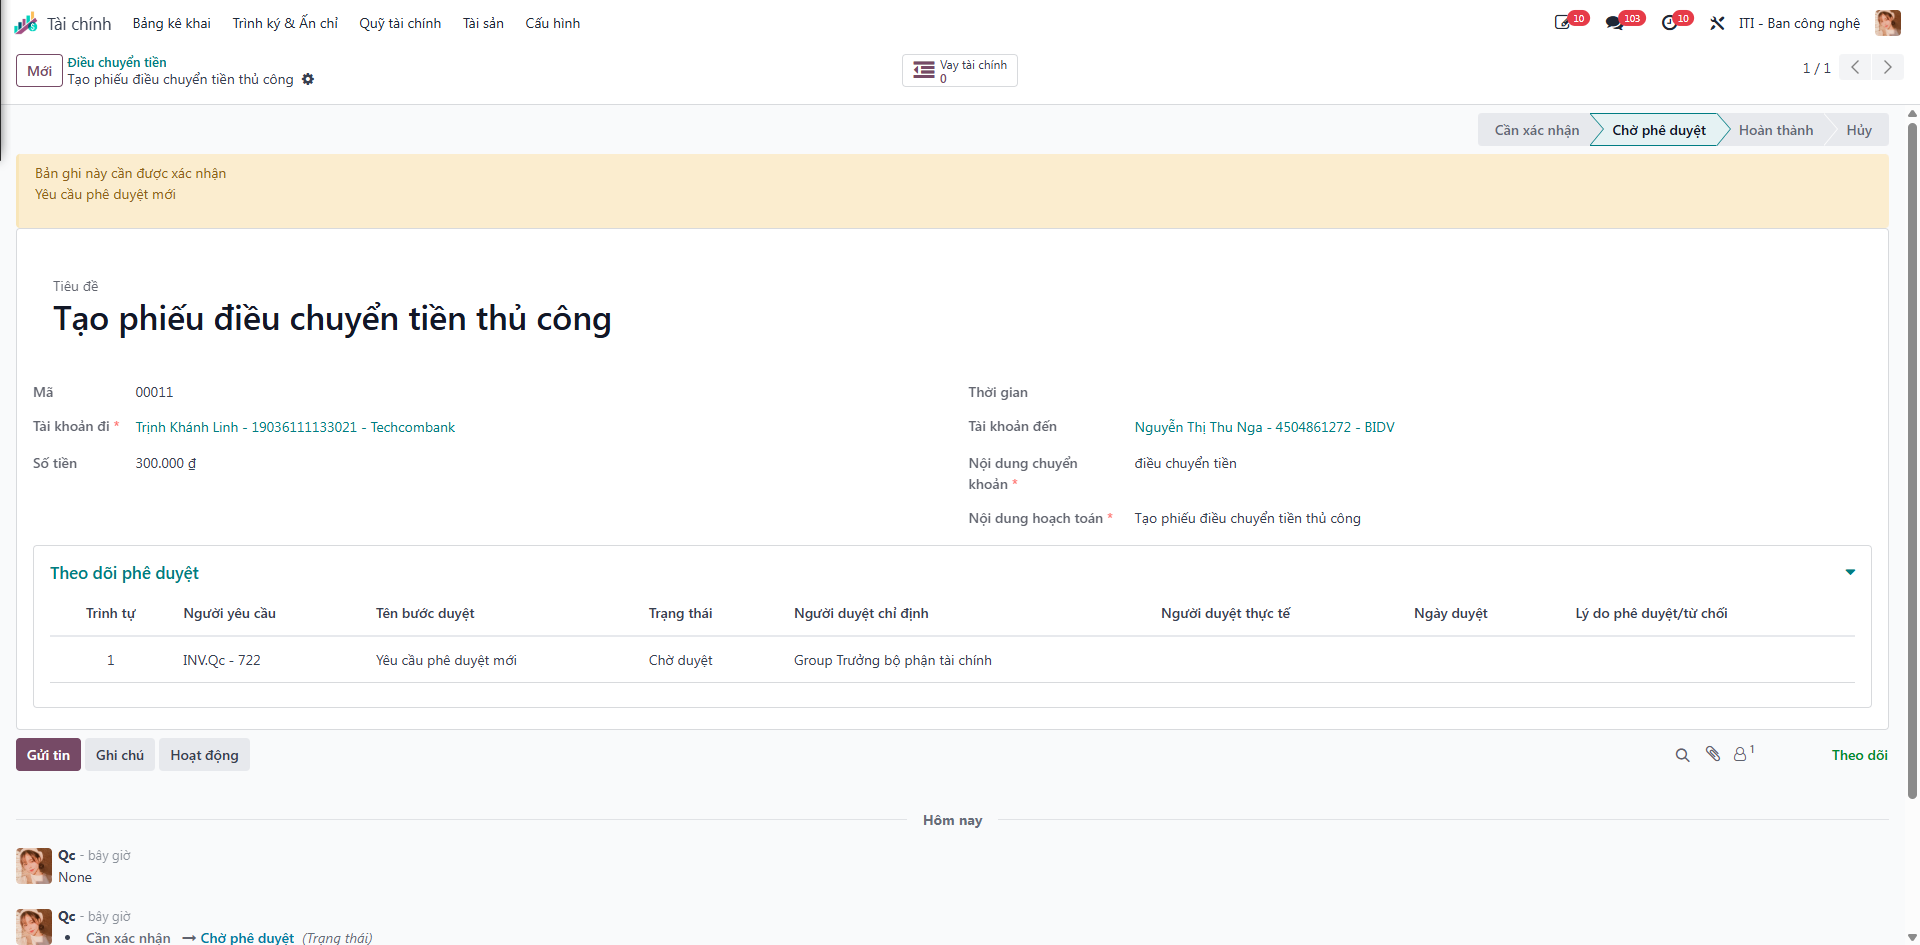Sort by the Ngày duyệt column header
Screen dimensions: 1920x945
1450,613
